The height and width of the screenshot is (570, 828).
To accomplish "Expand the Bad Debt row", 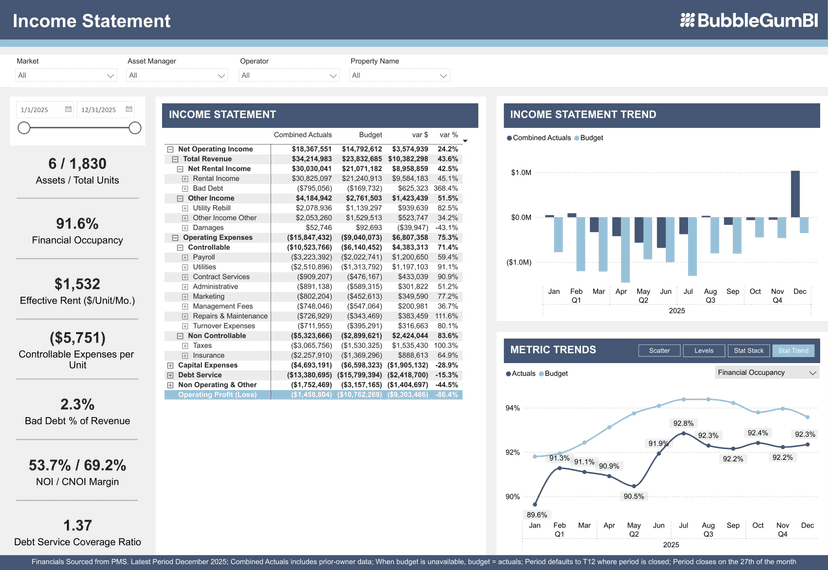I will (x=185, y=189).
